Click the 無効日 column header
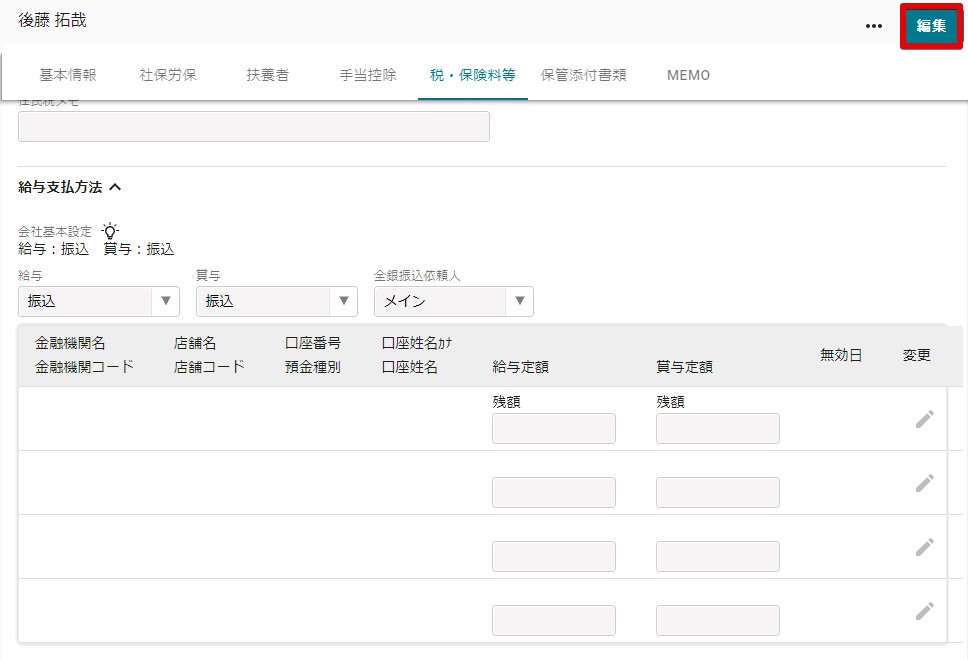 (x=841, y=355)
